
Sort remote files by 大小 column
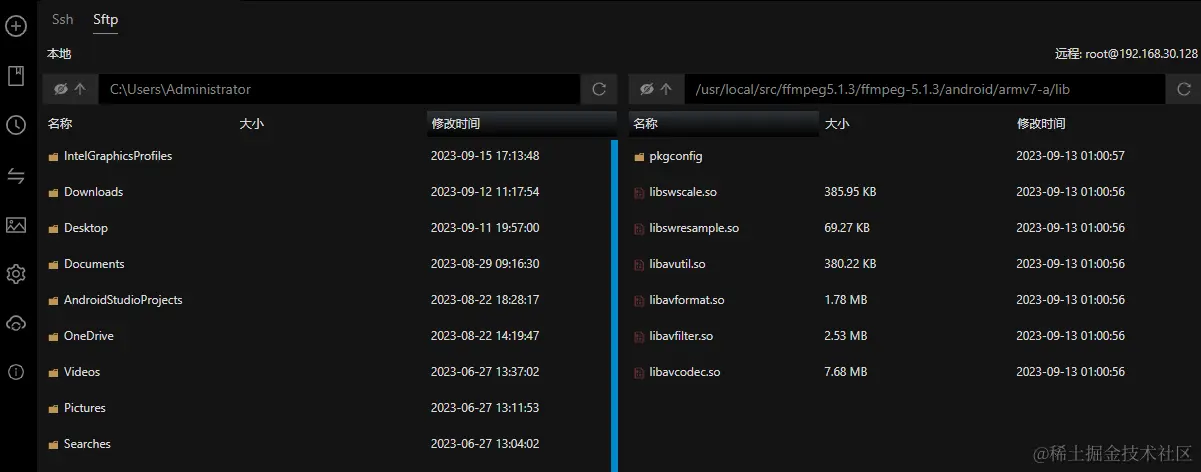pyautogui.click(x=837, y=124)
